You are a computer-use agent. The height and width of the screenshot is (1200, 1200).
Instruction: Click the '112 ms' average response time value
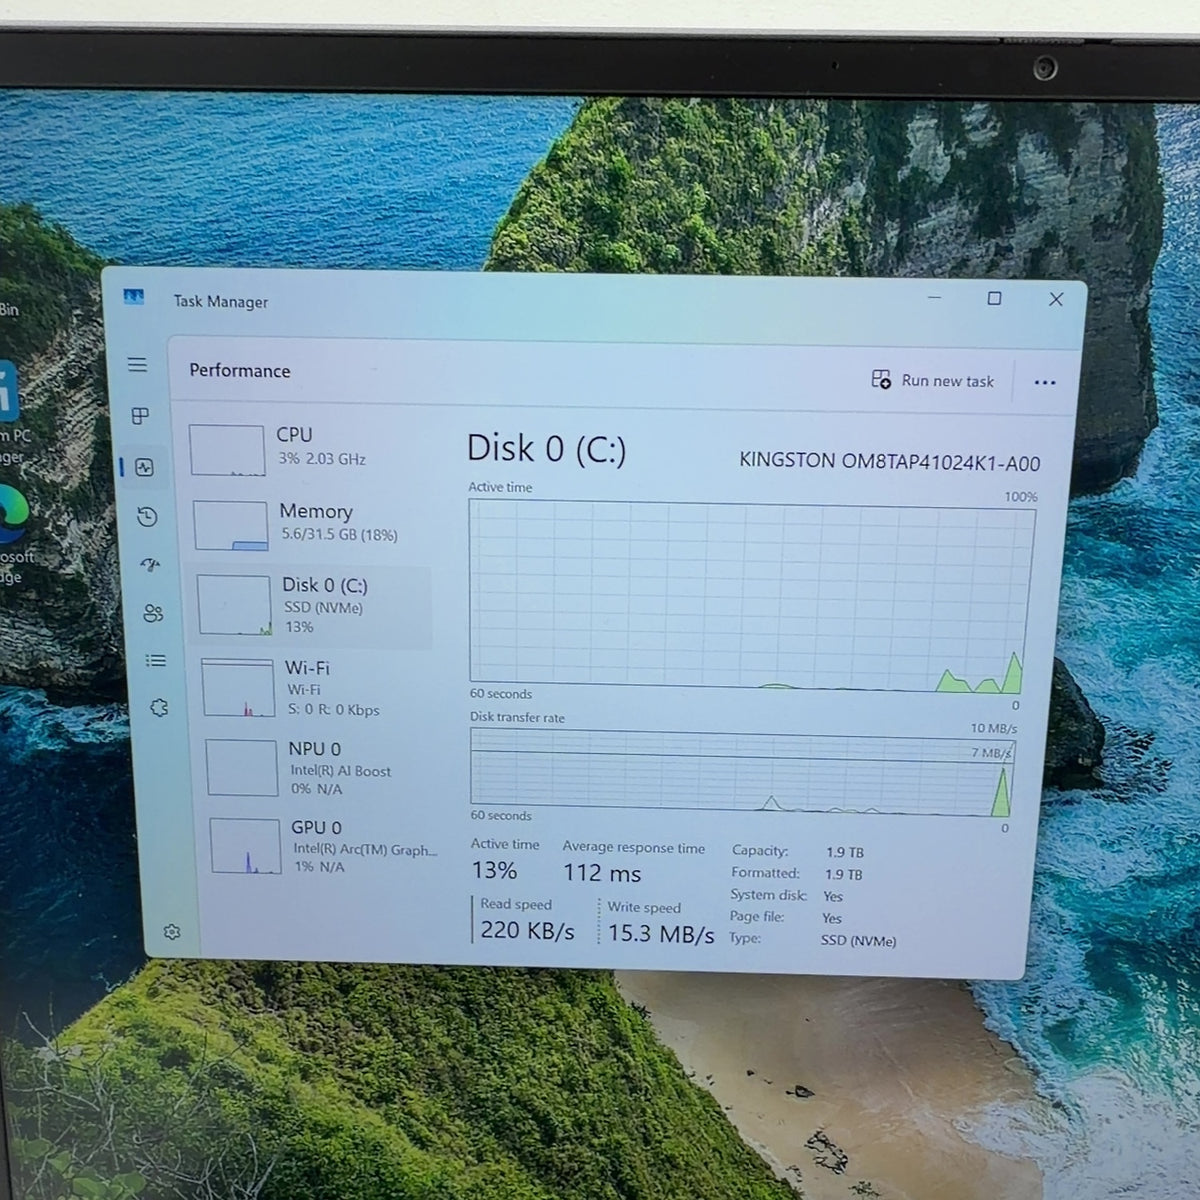[x=602, y=873]
